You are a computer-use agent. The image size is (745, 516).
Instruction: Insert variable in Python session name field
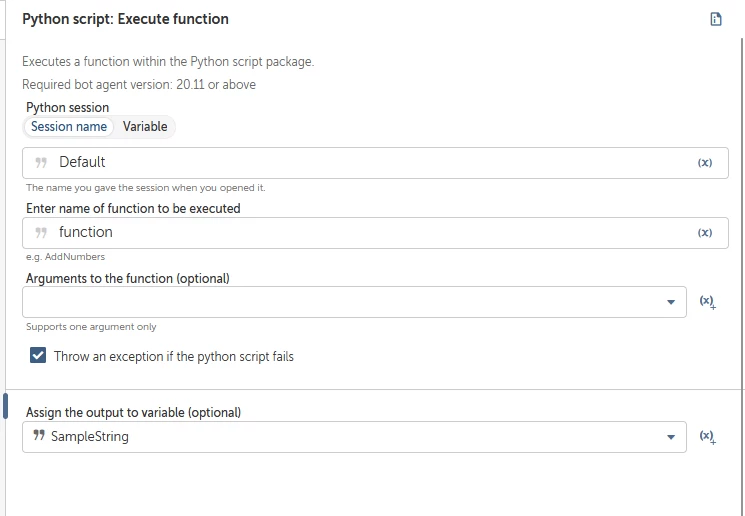pyautogui.click(x=705, y=163)
